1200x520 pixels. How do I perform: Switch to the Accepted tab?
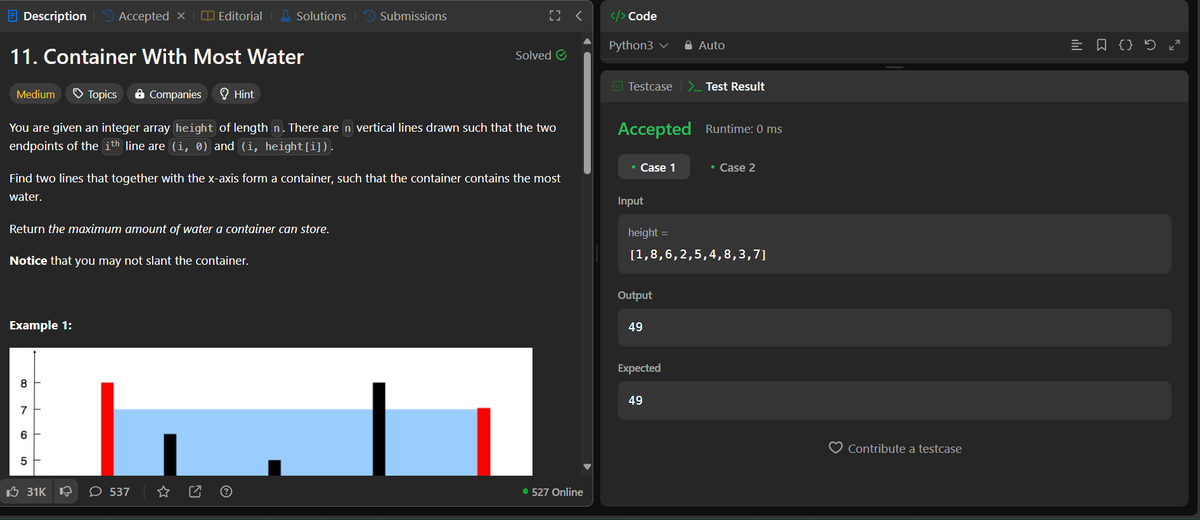(x=134, y=16)
